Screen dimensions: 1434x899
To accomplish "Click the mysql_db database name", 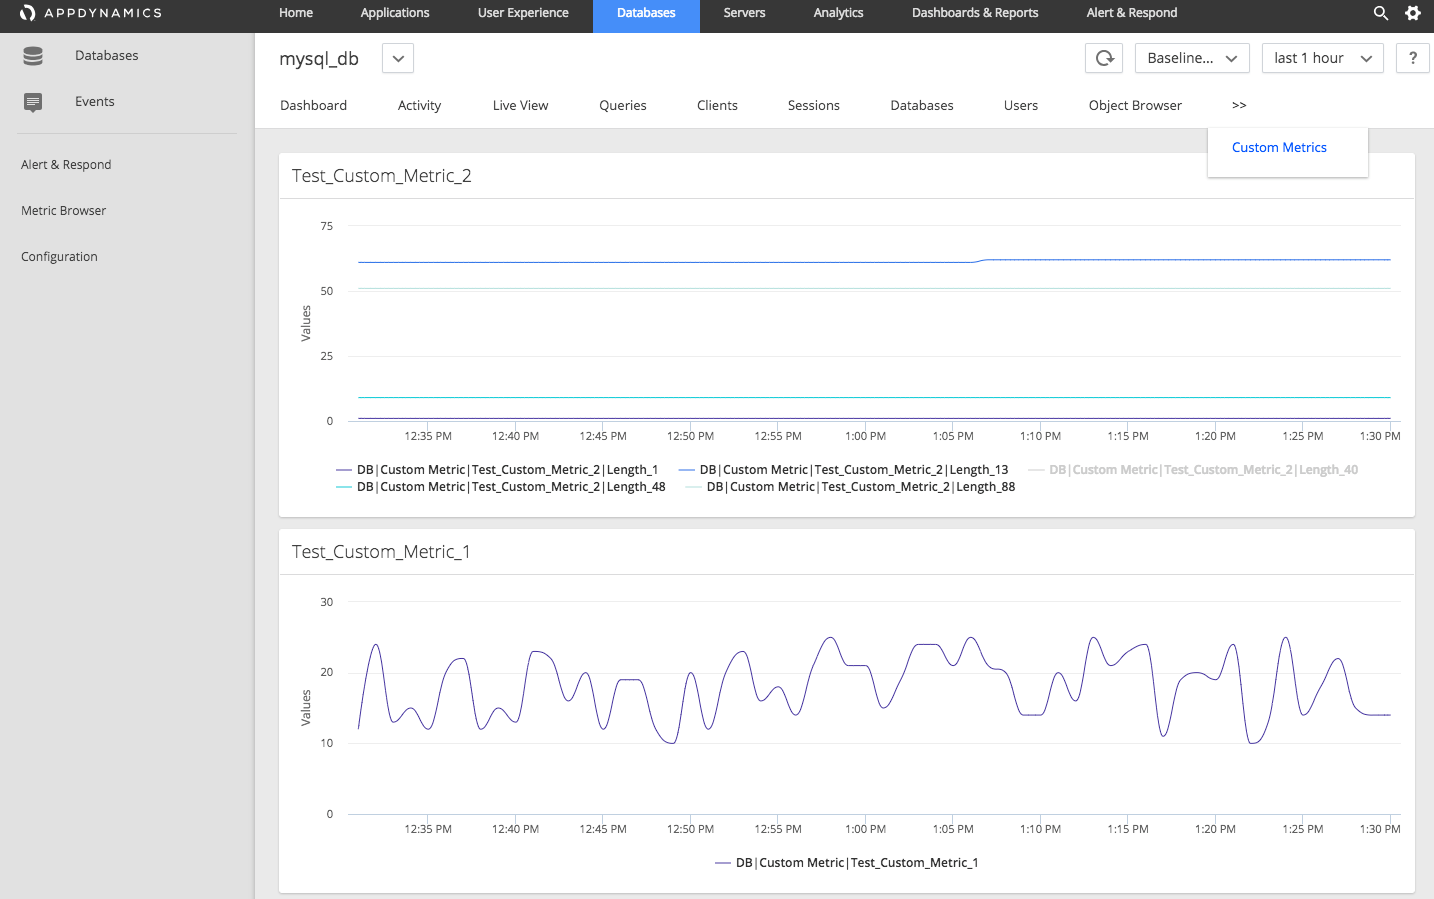I will point(319,59).
